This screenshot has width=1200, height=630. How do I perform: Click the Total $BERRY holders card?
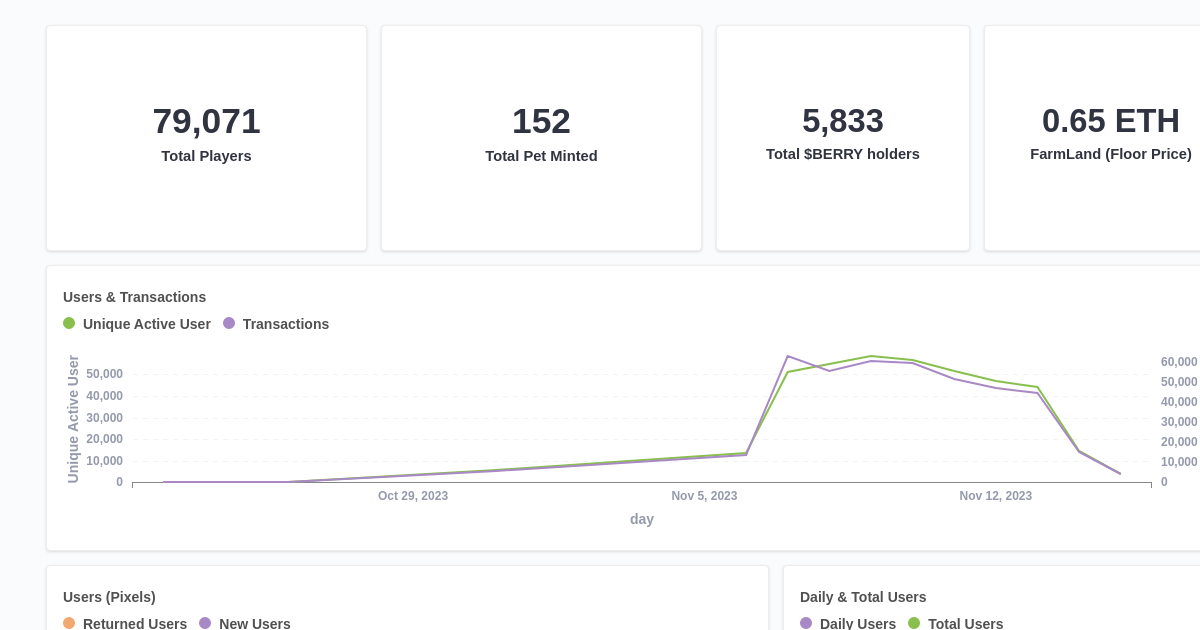[842, 137]
